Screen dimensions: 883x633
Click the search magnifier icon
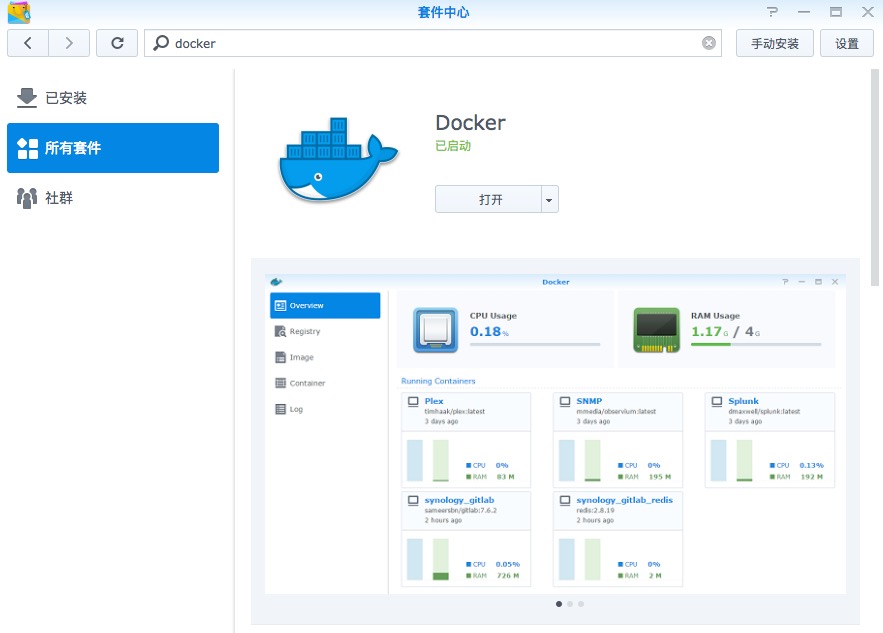point(161,43)
